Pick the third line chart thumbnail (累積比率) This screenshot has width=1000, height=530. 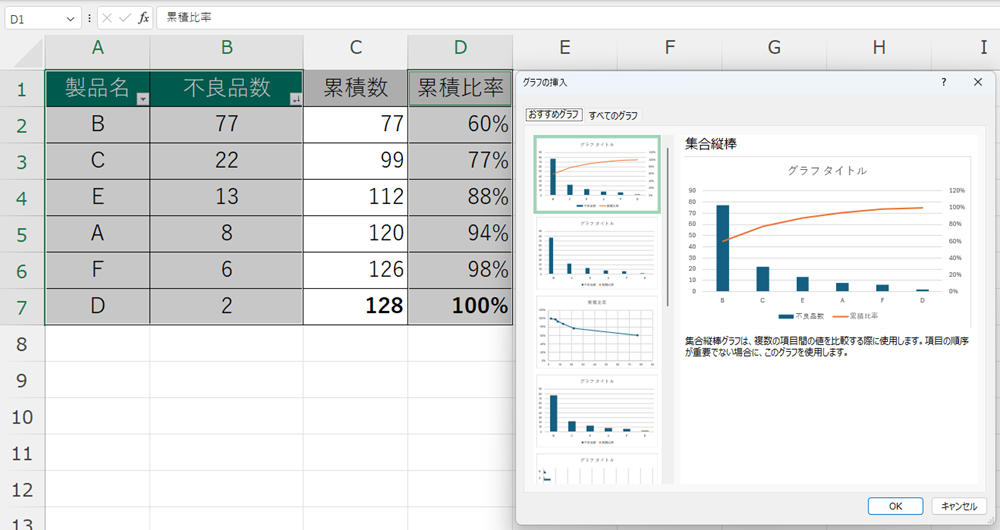click(596, 332)
